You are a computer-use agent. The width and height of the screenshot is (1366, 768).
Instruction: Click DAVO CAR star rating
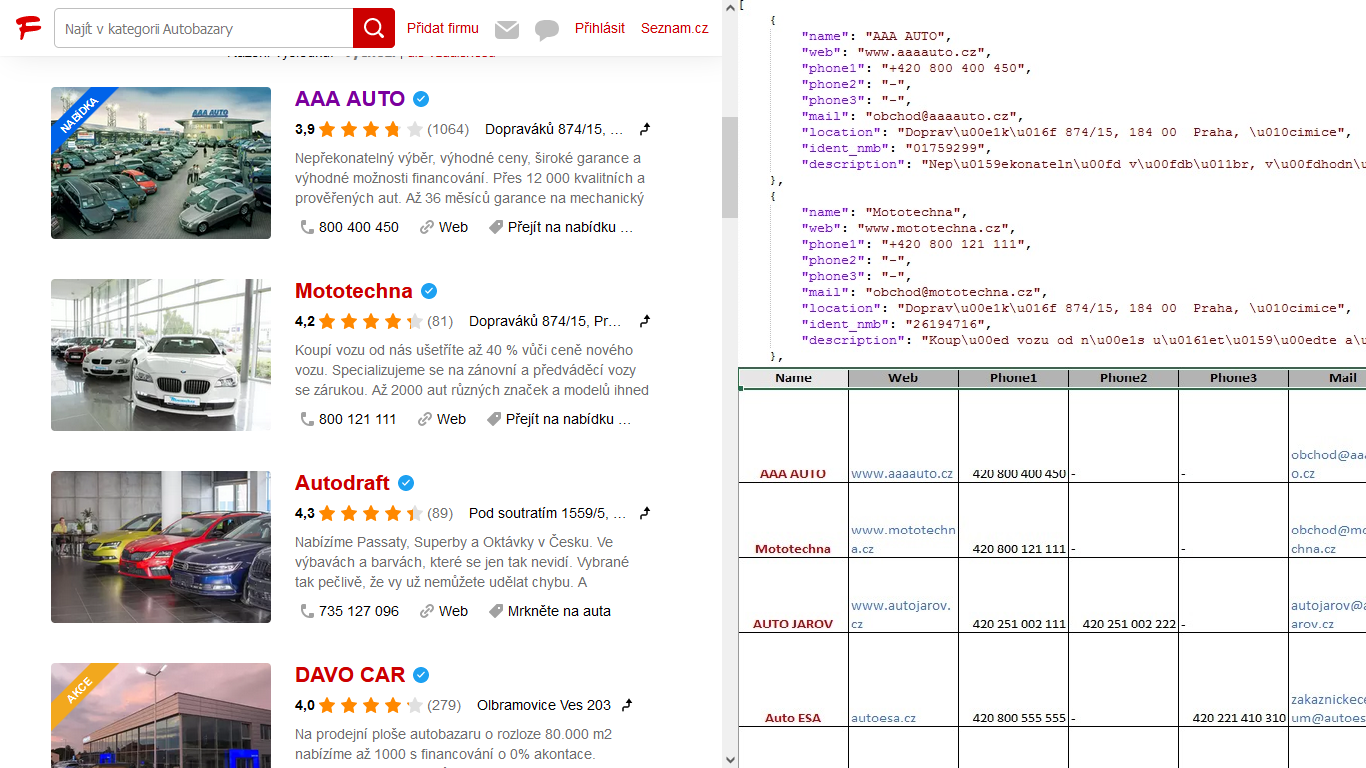coord(370,705)
